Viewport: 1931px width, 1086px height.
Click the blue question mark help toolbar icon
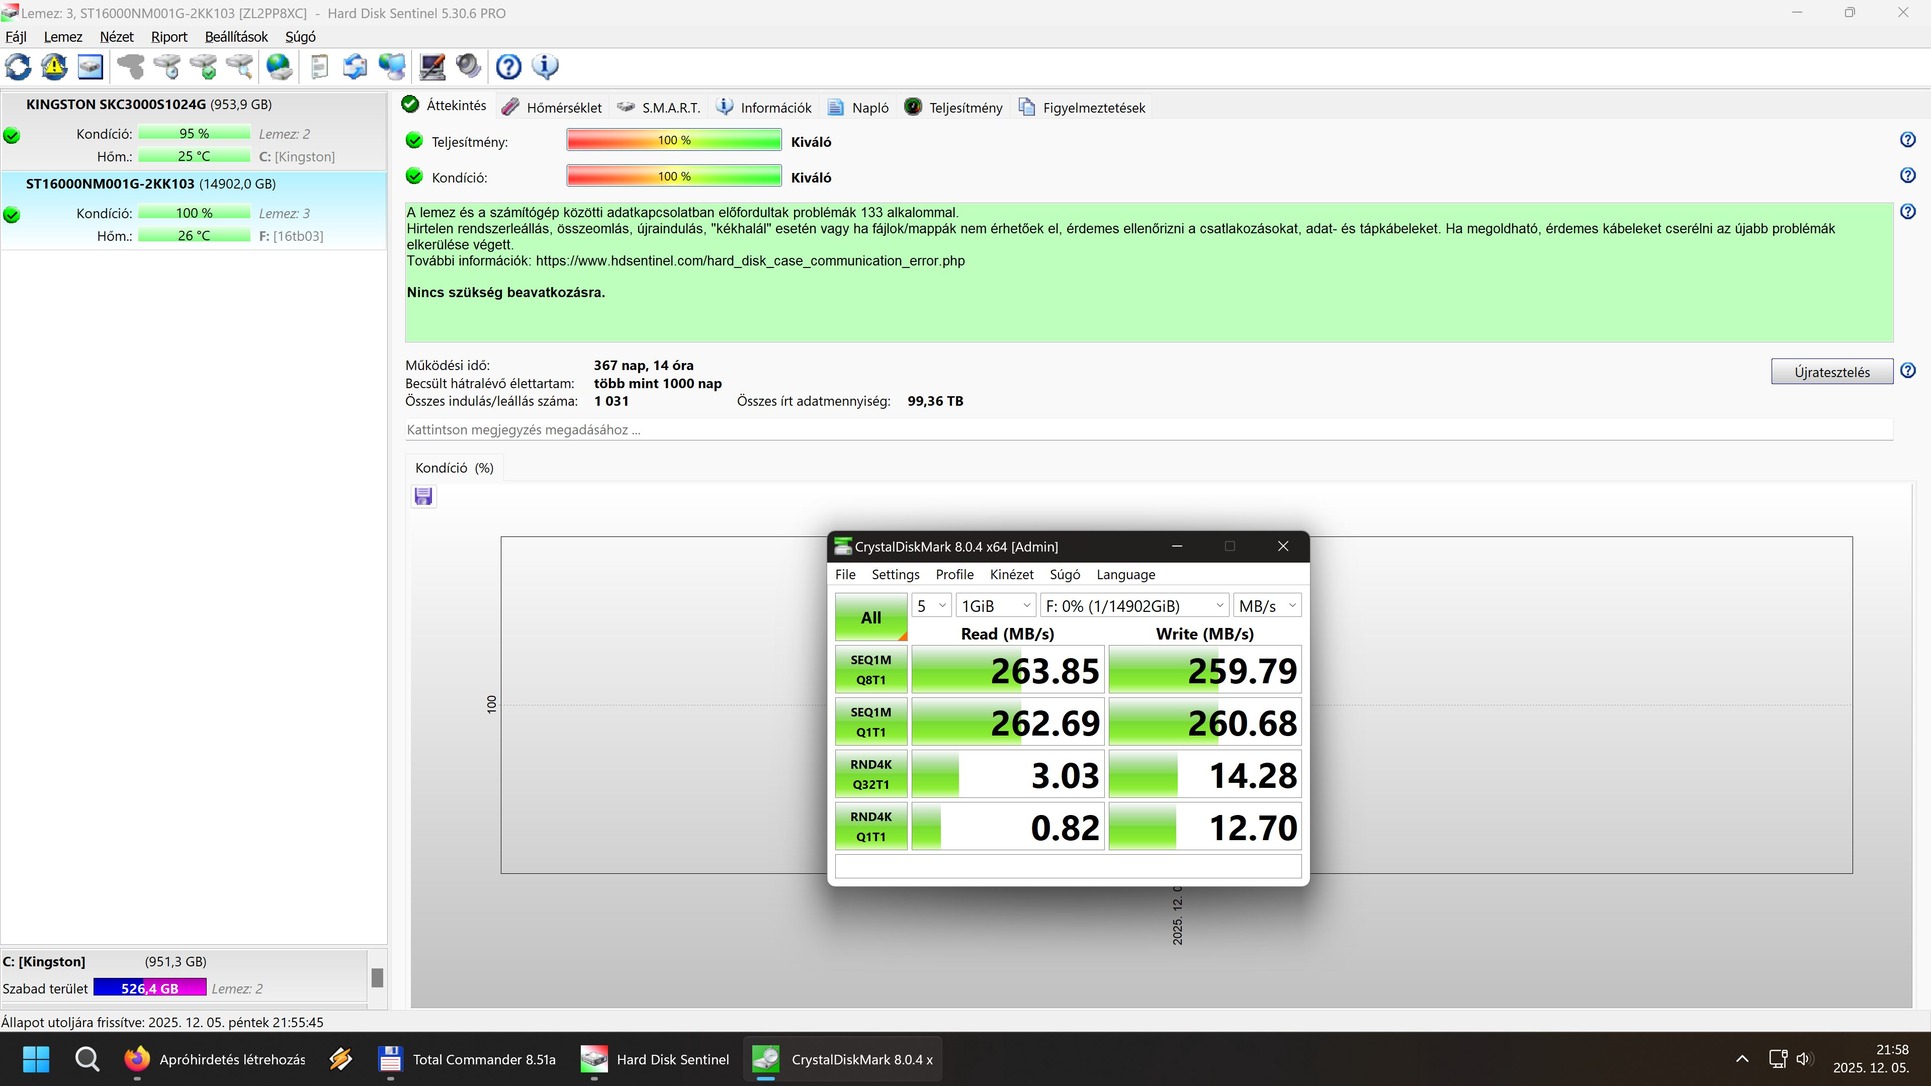(x=508, y=67)
